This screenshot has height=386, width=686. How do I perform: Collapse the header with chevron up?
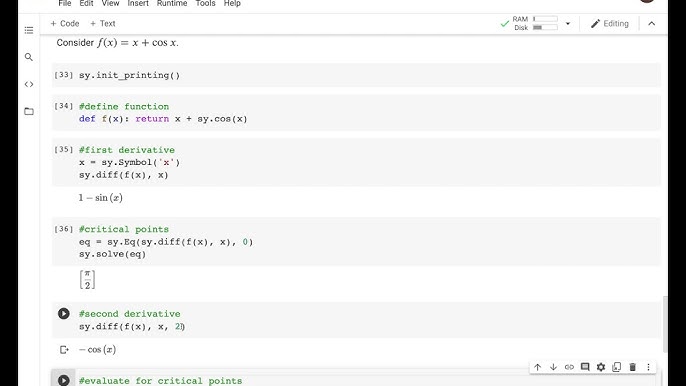pyautogui.click(x=651, y=24)
